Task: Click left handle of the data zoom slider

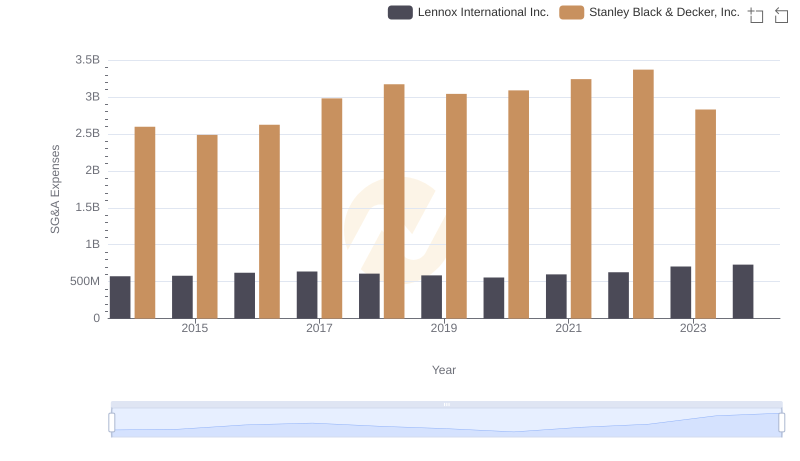Action: (112, 423)
